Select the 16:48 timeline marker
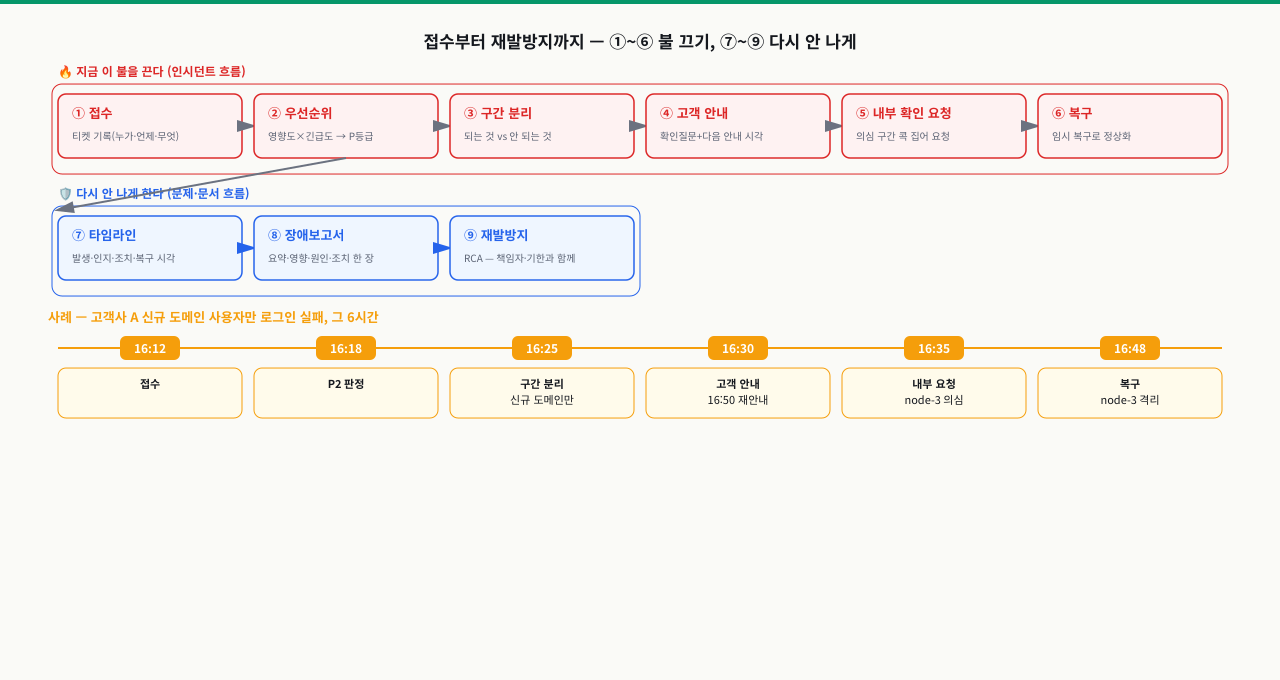The height and width of the screenshot is (680, 1280). (x=1130, y=348)
